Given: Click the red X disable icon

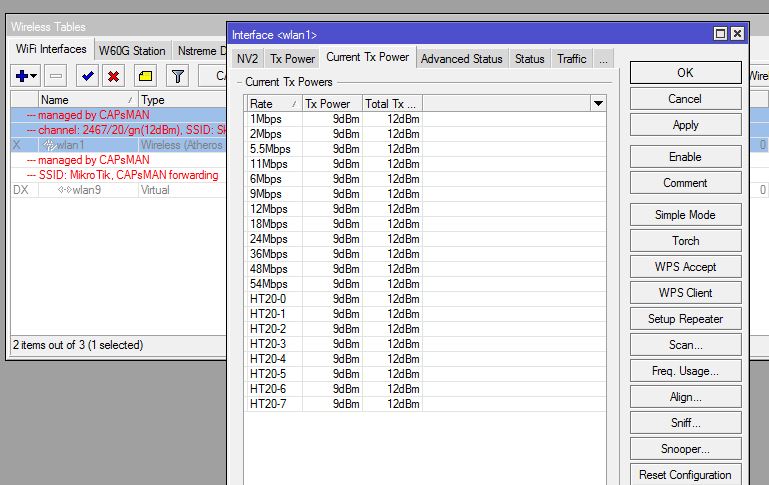Looking at the screenshot, I should (113, 76).
